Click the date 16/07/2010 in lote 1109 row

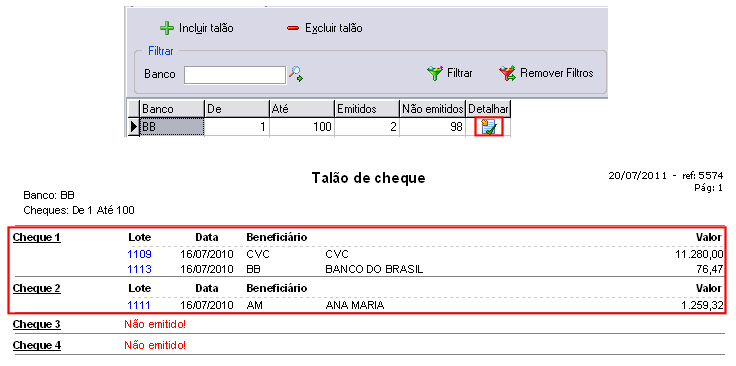[207, 254]
